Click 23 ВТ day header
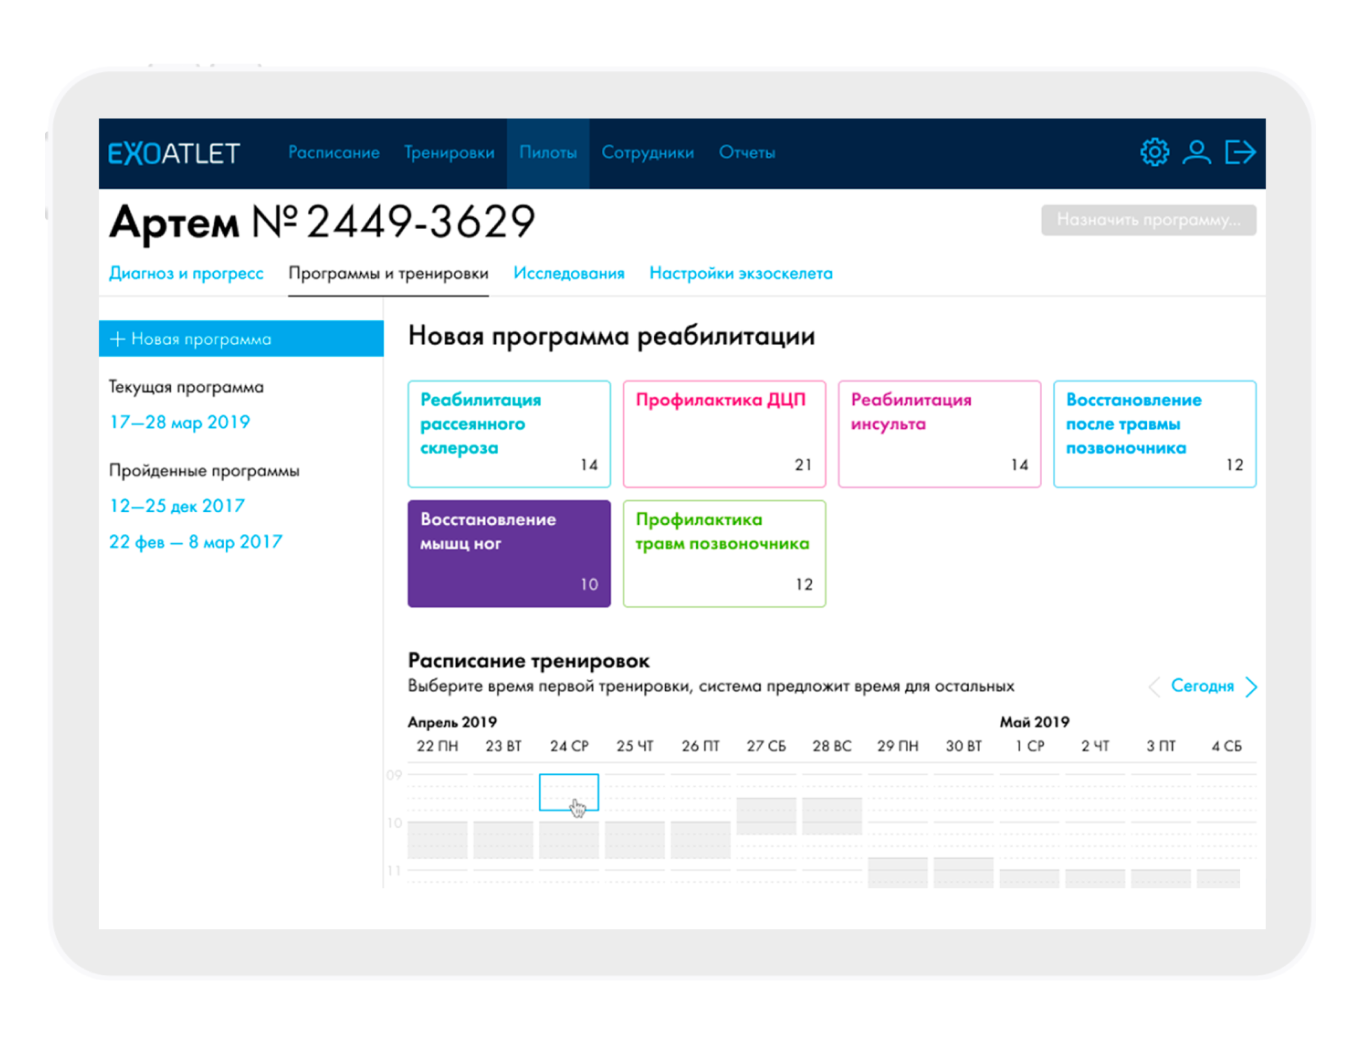Image resolution: width=1360 pixels, height=1048 pixels. click(503, 746)
